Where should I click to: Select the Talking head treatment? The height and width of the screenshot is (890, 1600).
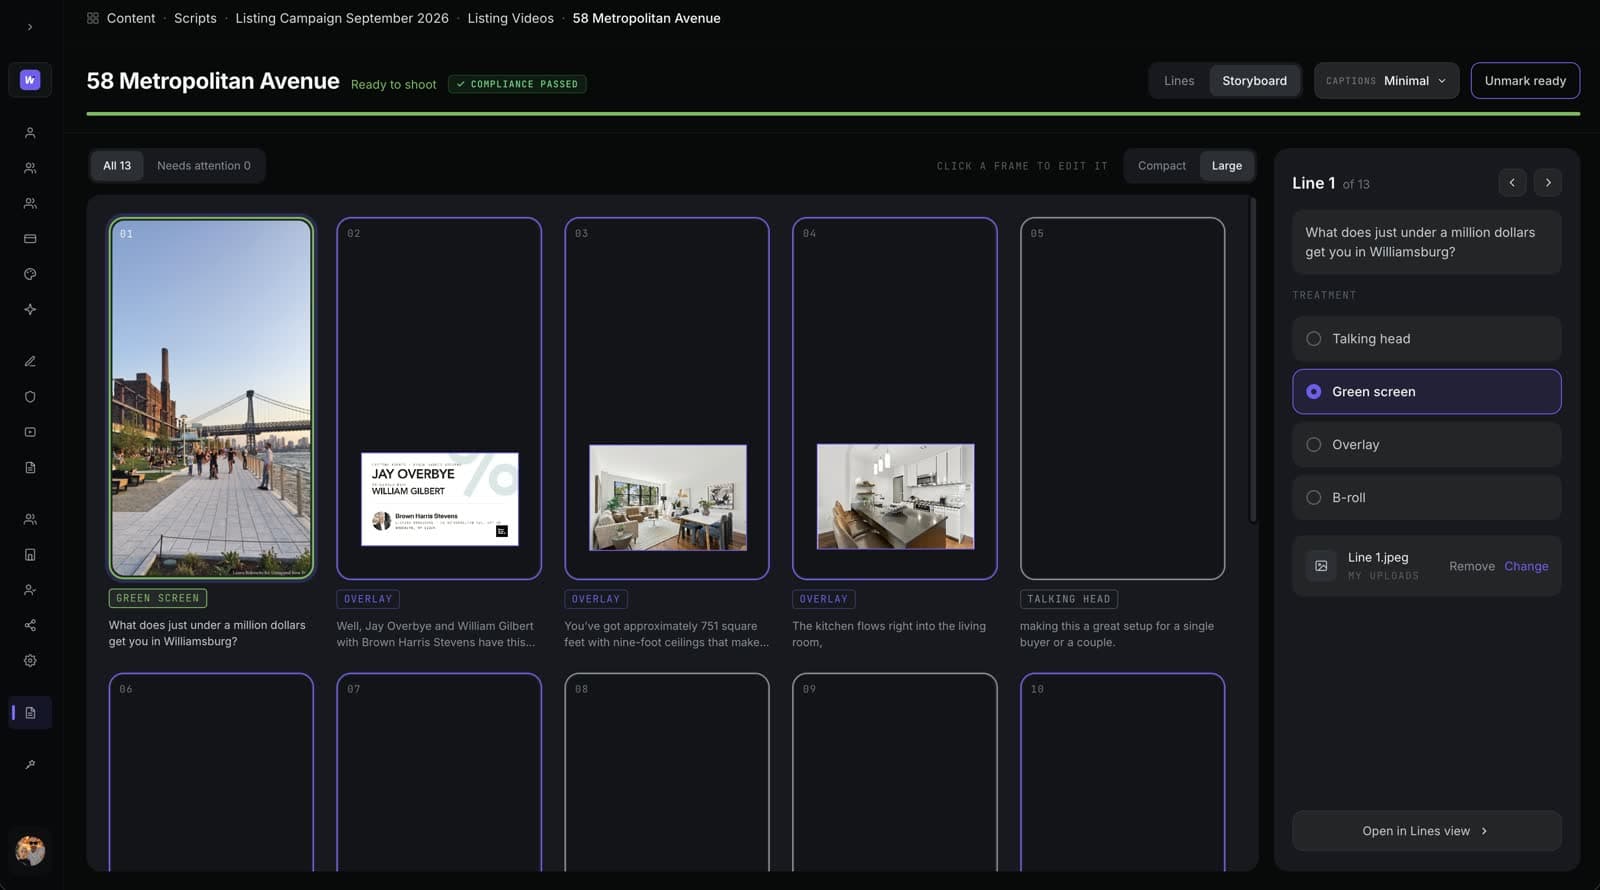click(x=1426, y=339)
